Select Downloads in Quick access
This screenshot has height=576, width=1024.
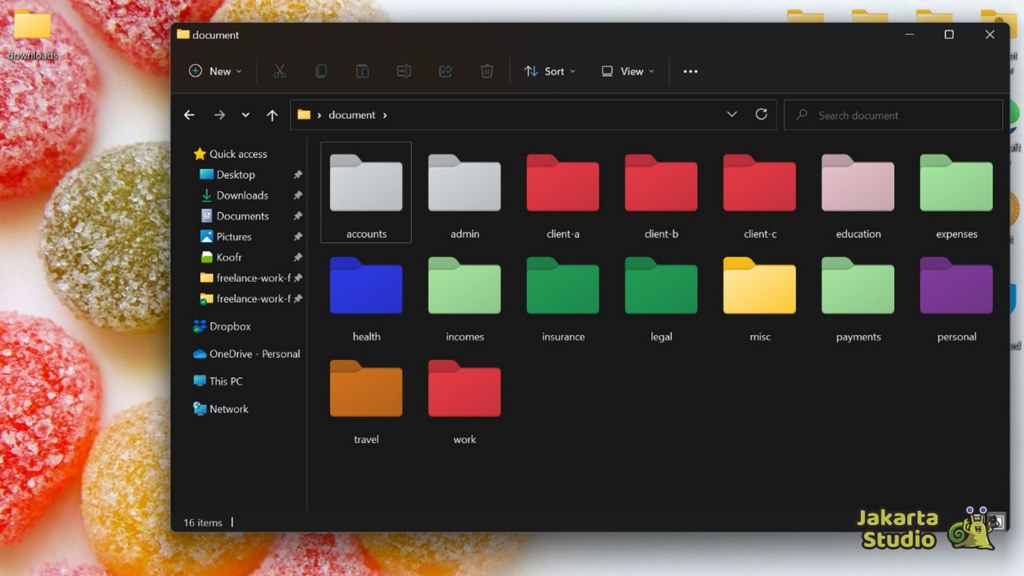click(242, 195)
